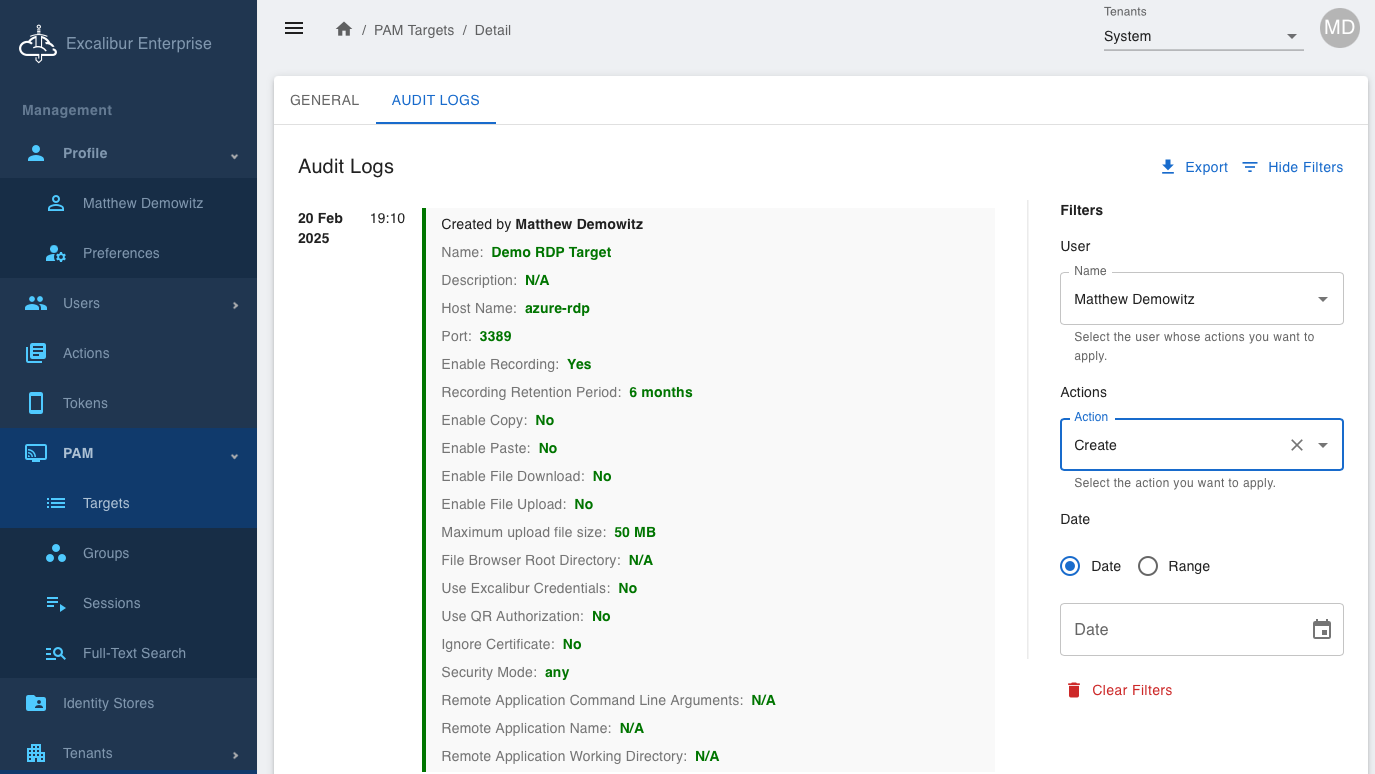Clear the Create action with X icon

click(1297, 445)
